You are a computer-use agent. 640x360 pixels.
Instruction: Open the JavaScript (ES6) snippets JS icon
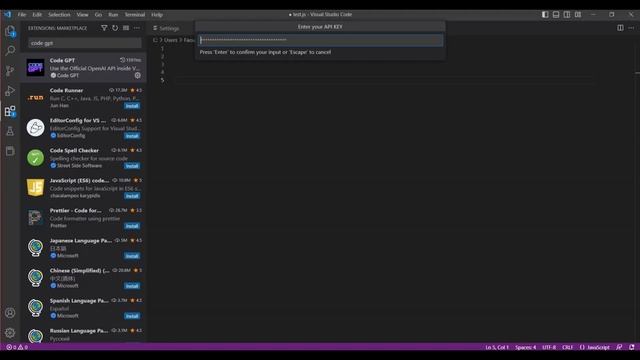pos(36,188)
